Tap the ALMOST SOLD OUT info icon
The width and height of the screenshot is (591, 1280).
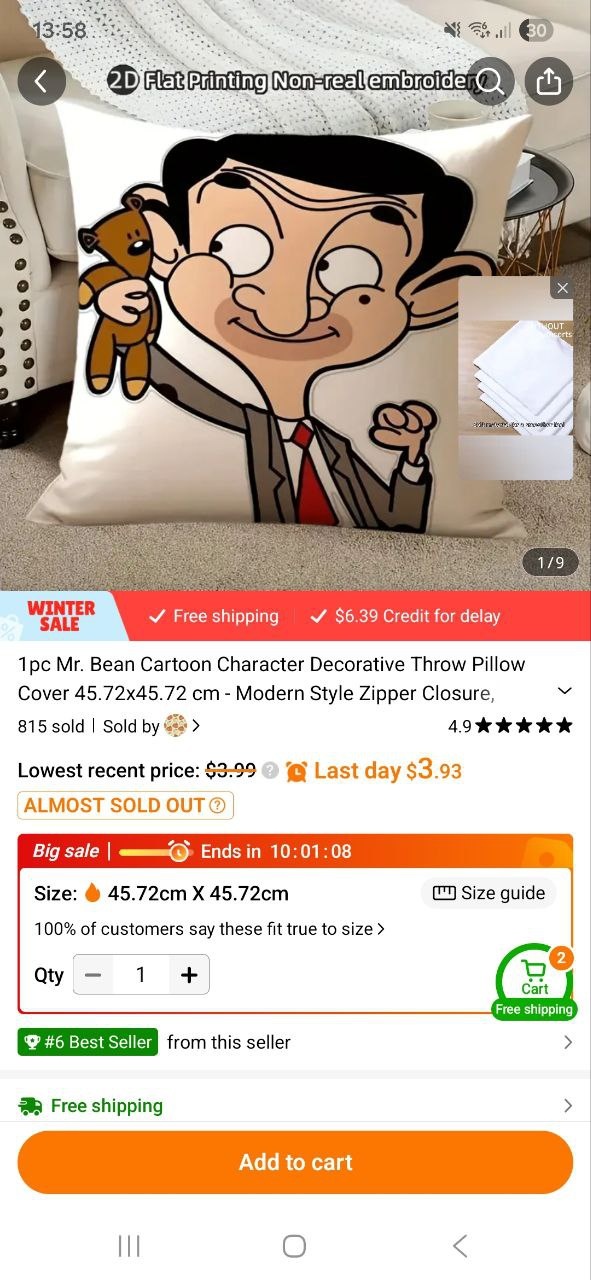click(x=217, y=805)
